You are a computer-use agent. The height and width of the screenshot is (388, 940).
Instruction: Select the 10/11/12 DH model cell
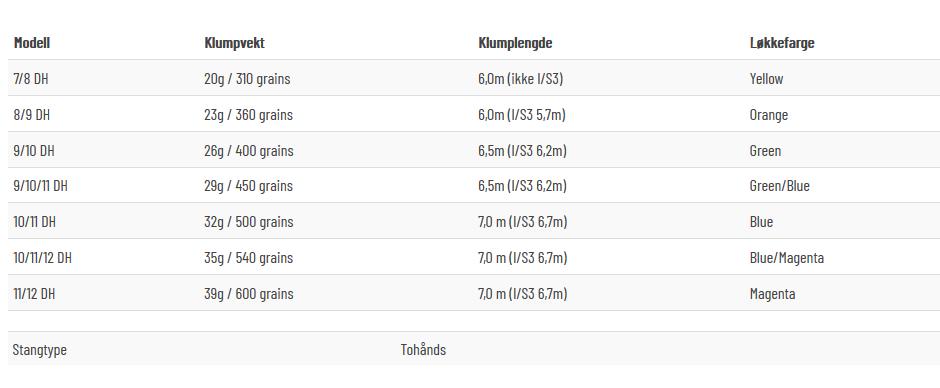43,258
